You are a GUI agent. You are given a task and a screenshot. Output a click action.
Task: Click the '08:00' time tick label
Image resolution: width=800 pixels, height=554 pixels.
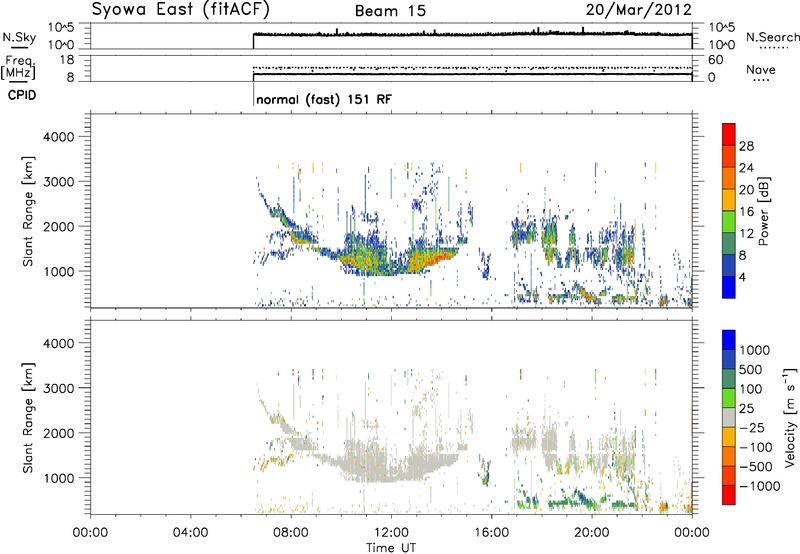pyautogui.click(x=291, y=533)
